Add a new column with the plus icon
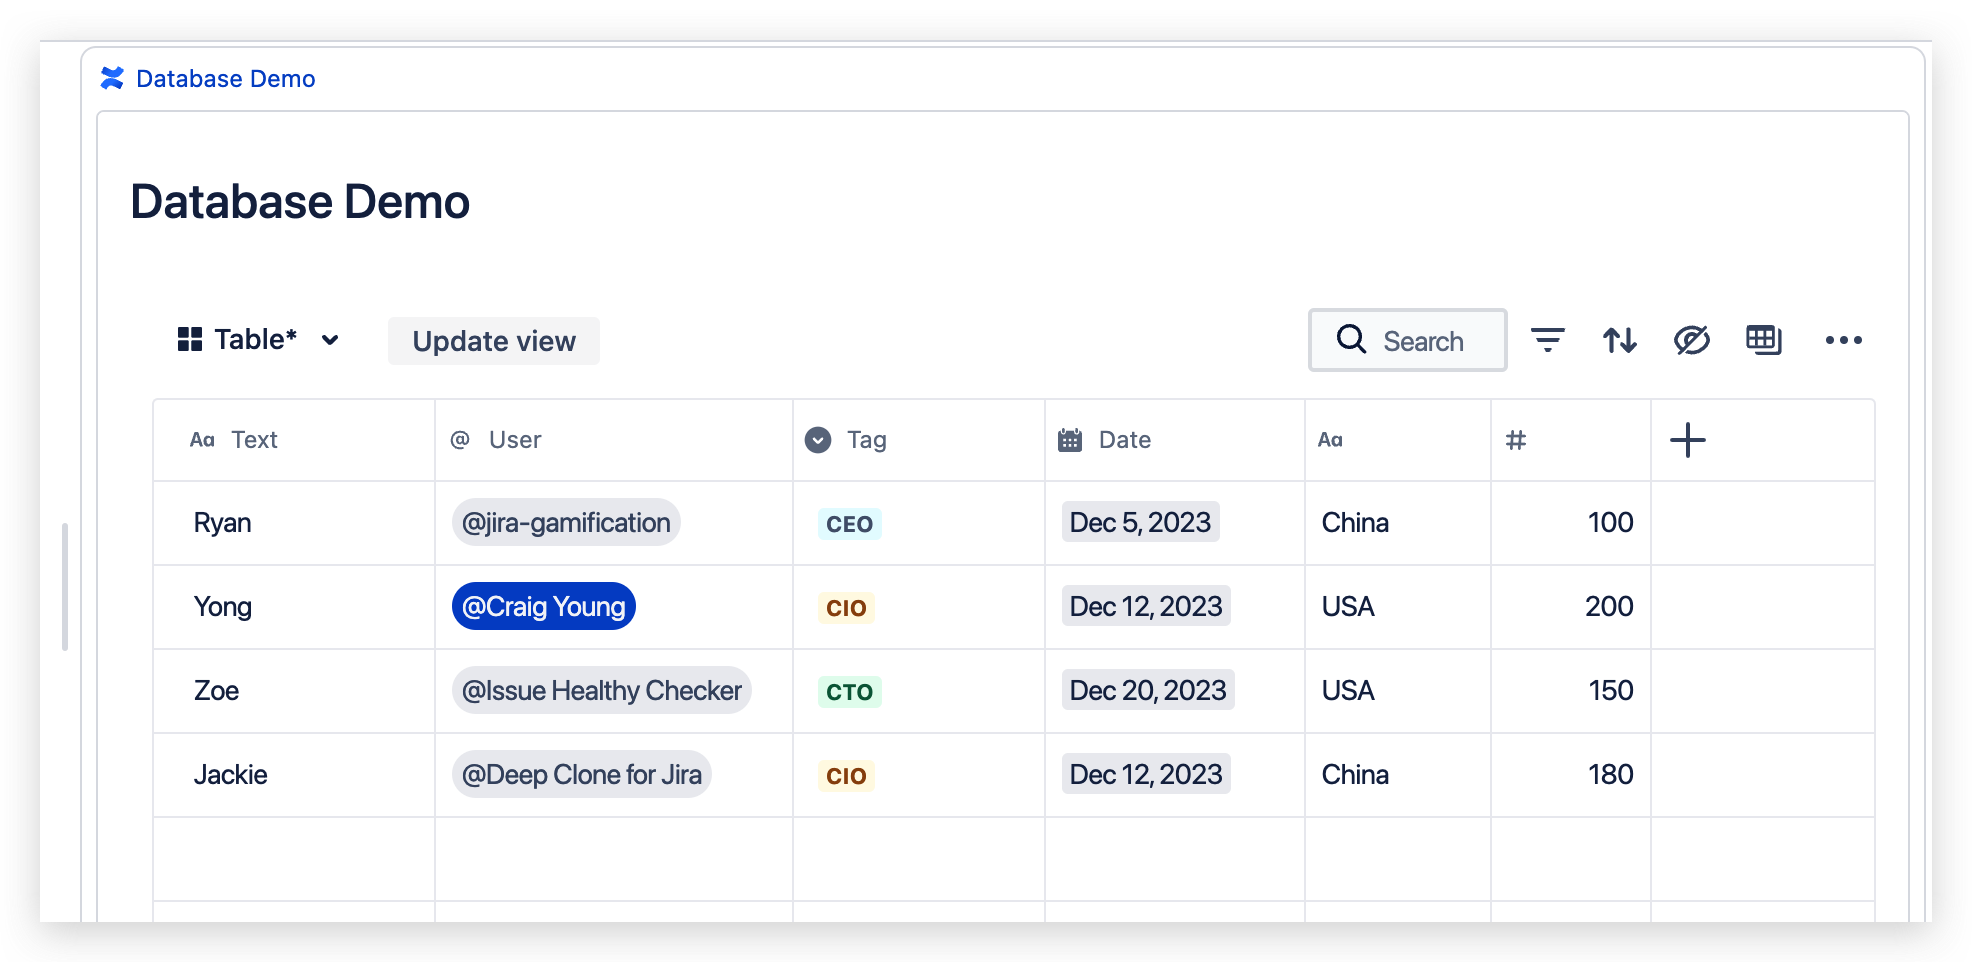Viewport: 1972px width, 962px height. pyautogui.click(x=1689, y=440)
